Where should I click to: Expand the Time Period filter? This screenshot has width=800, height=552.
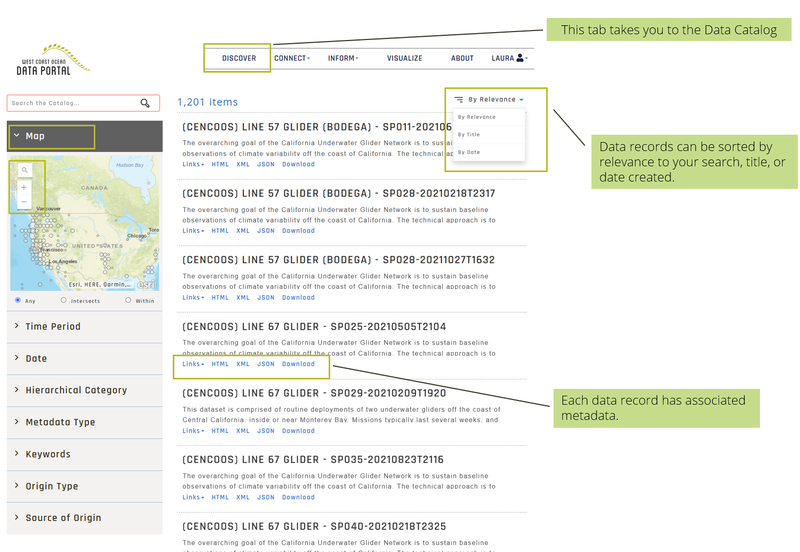pyautogui.click(x=85, y=327)
